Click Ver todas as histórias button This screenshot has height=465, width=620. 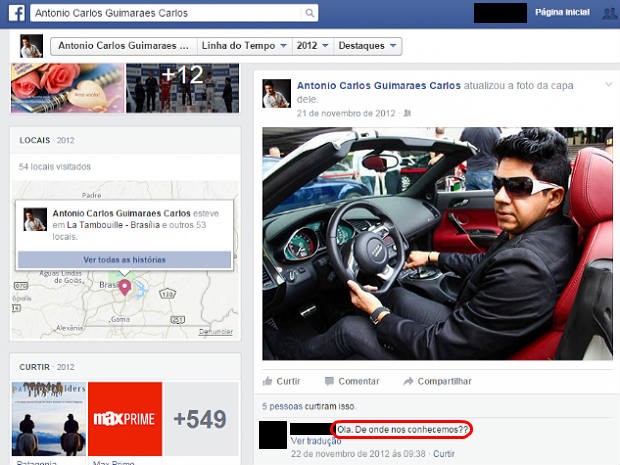point(124,259)
